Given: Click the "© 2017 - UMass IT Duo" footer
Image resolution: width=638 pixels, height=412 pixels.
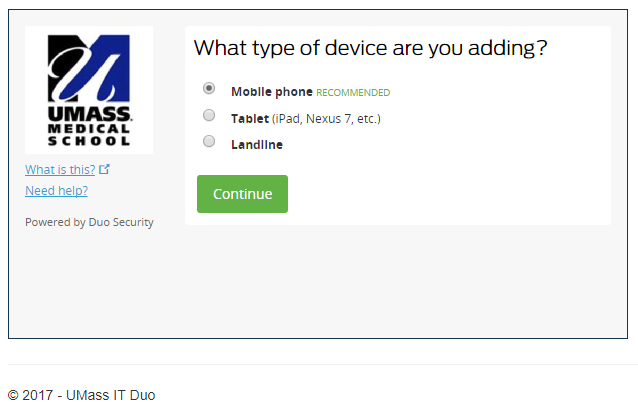Looking at the screenshot, I should tap(82, 395).
